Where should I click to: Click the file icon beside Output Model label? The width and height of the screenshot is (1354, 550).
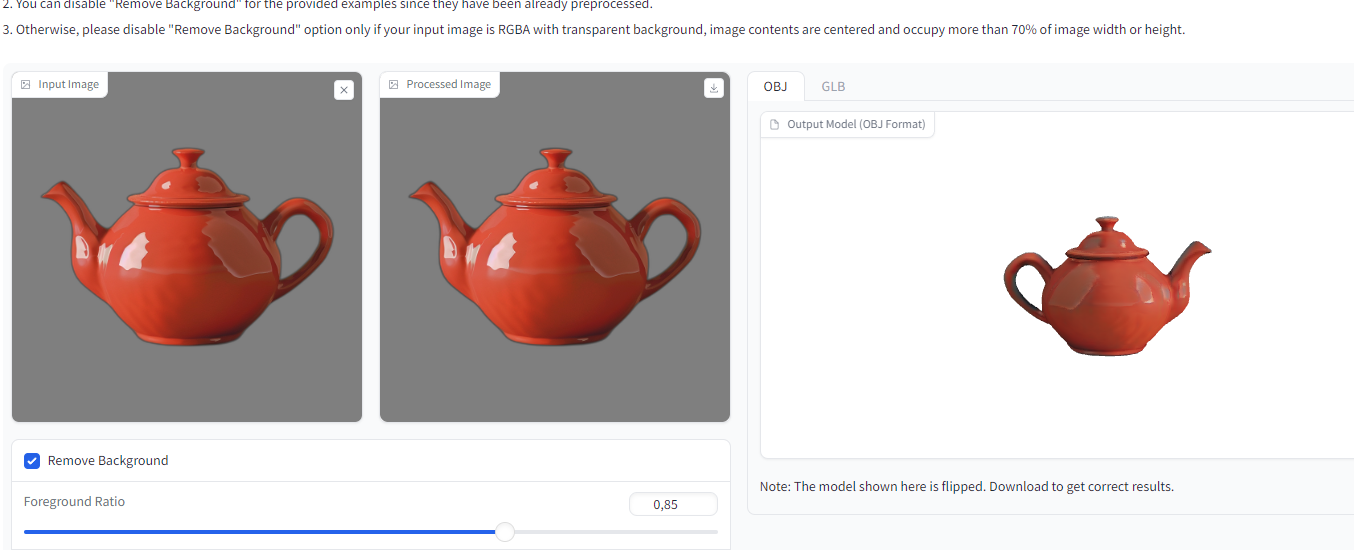click(x=775, y=125)
